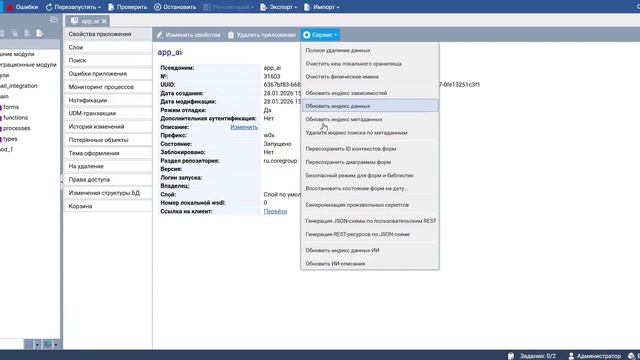Expand the Перезапустить dropdown arrow
Image resolution: width=640 pixels, height=360 pixels.
[x=99, y=7]
